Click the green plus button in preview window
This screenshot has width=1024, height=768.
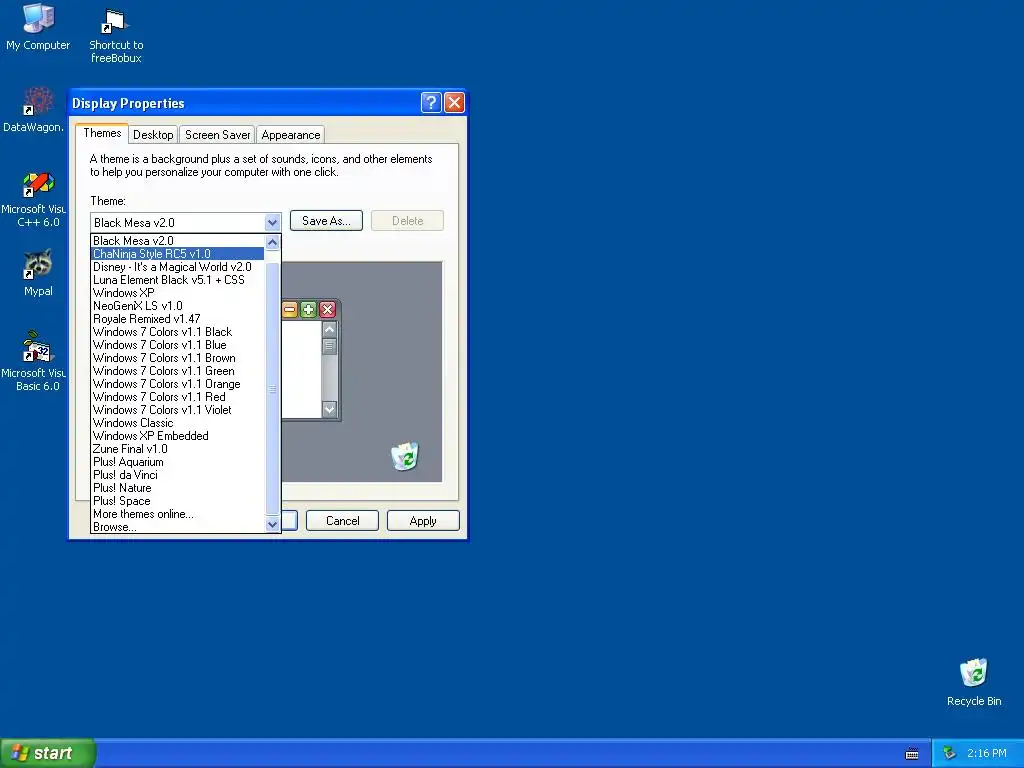(308, 310)
